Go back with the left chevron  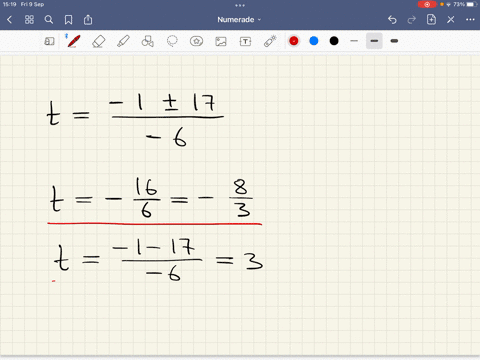(x=10, y=20)
